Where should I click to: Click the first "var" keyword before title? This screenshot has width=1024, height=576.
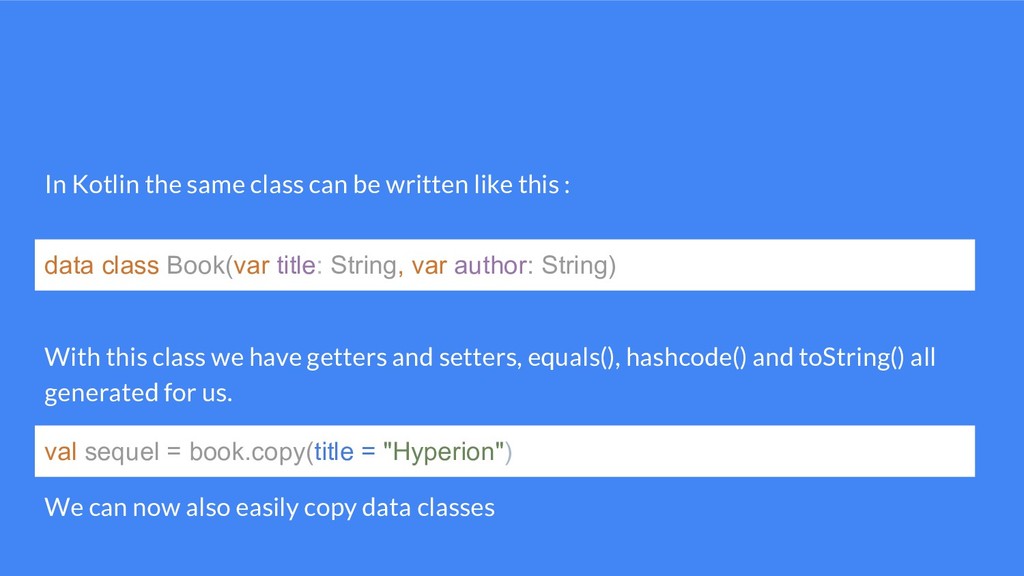coord(251,266)
